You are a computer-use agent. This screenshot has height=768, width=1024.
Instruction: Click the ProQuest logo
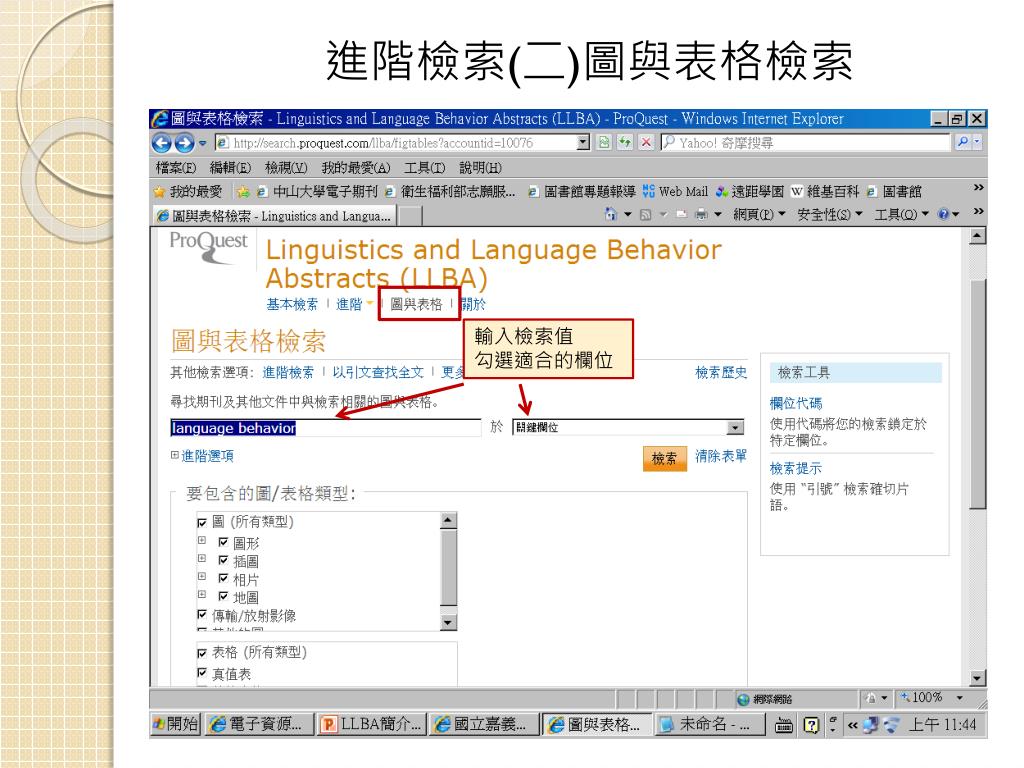[209, 247]
